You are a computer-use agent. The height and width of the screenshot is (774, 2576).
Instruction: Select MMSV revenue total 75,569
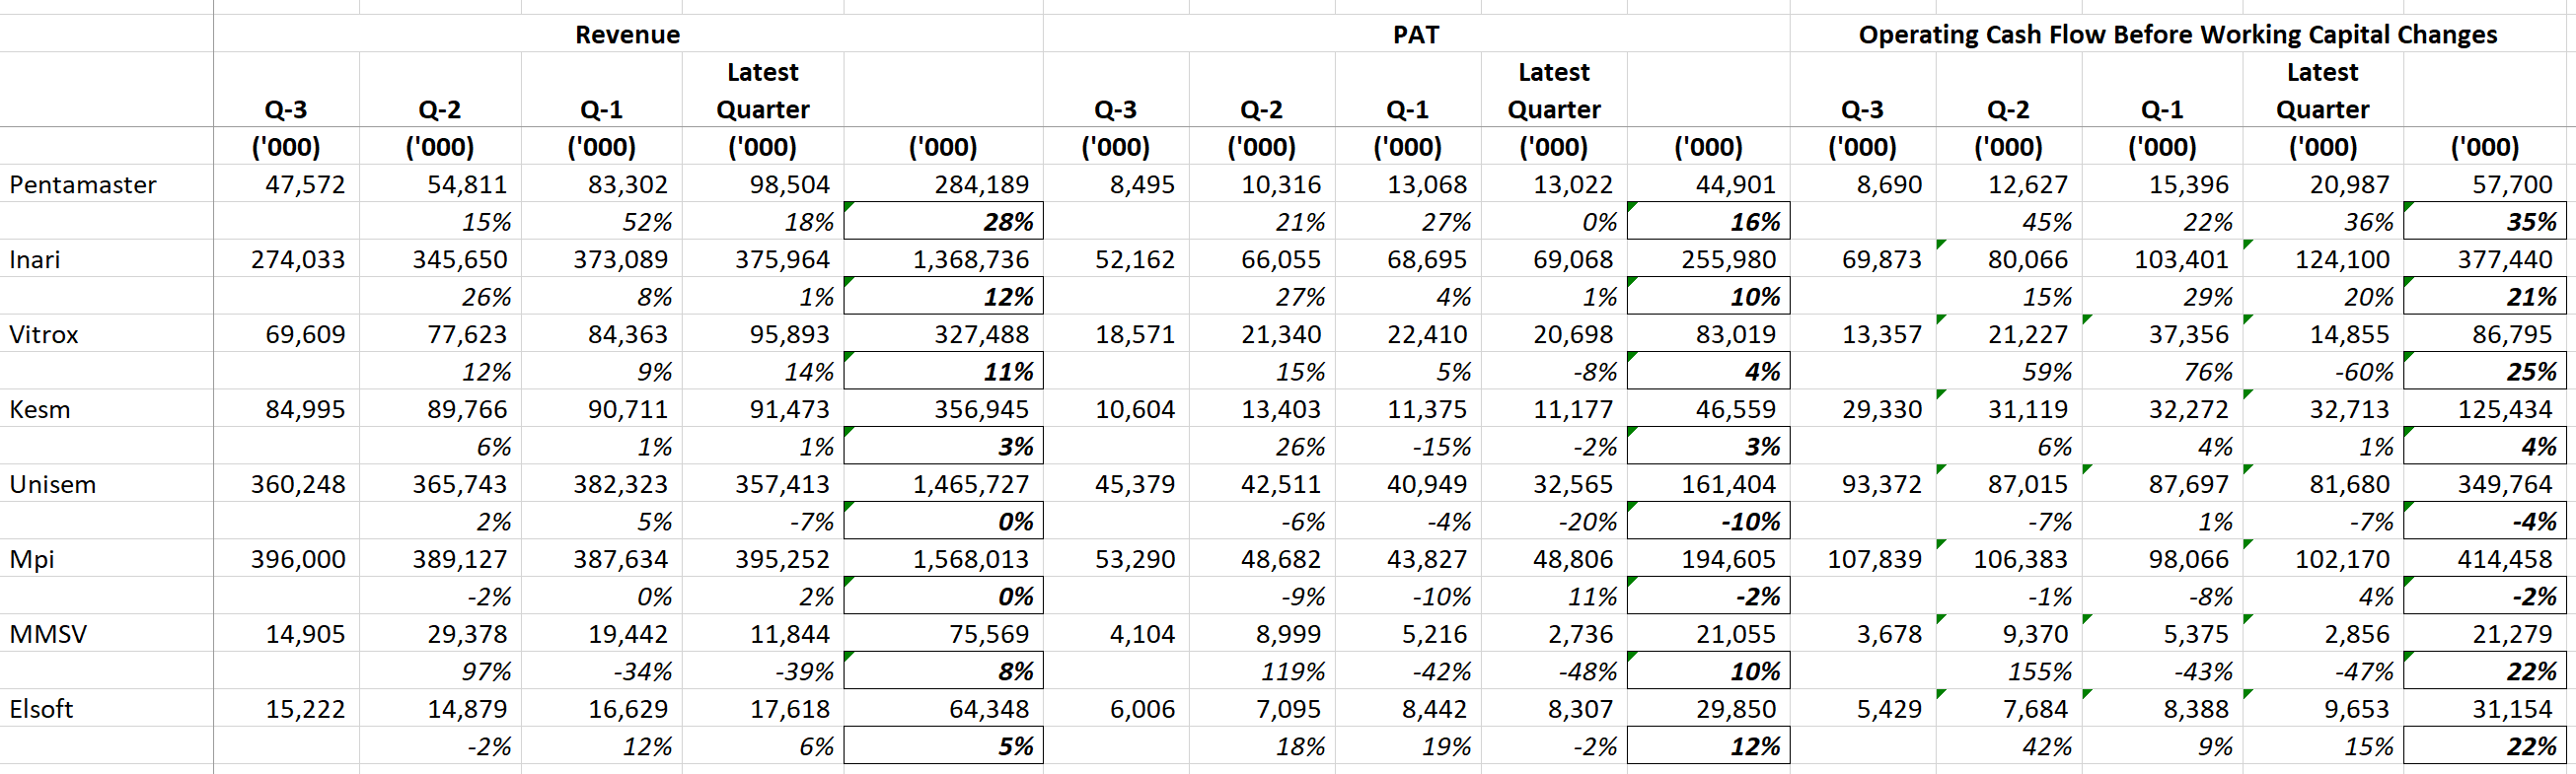click(x=989, y=635)
